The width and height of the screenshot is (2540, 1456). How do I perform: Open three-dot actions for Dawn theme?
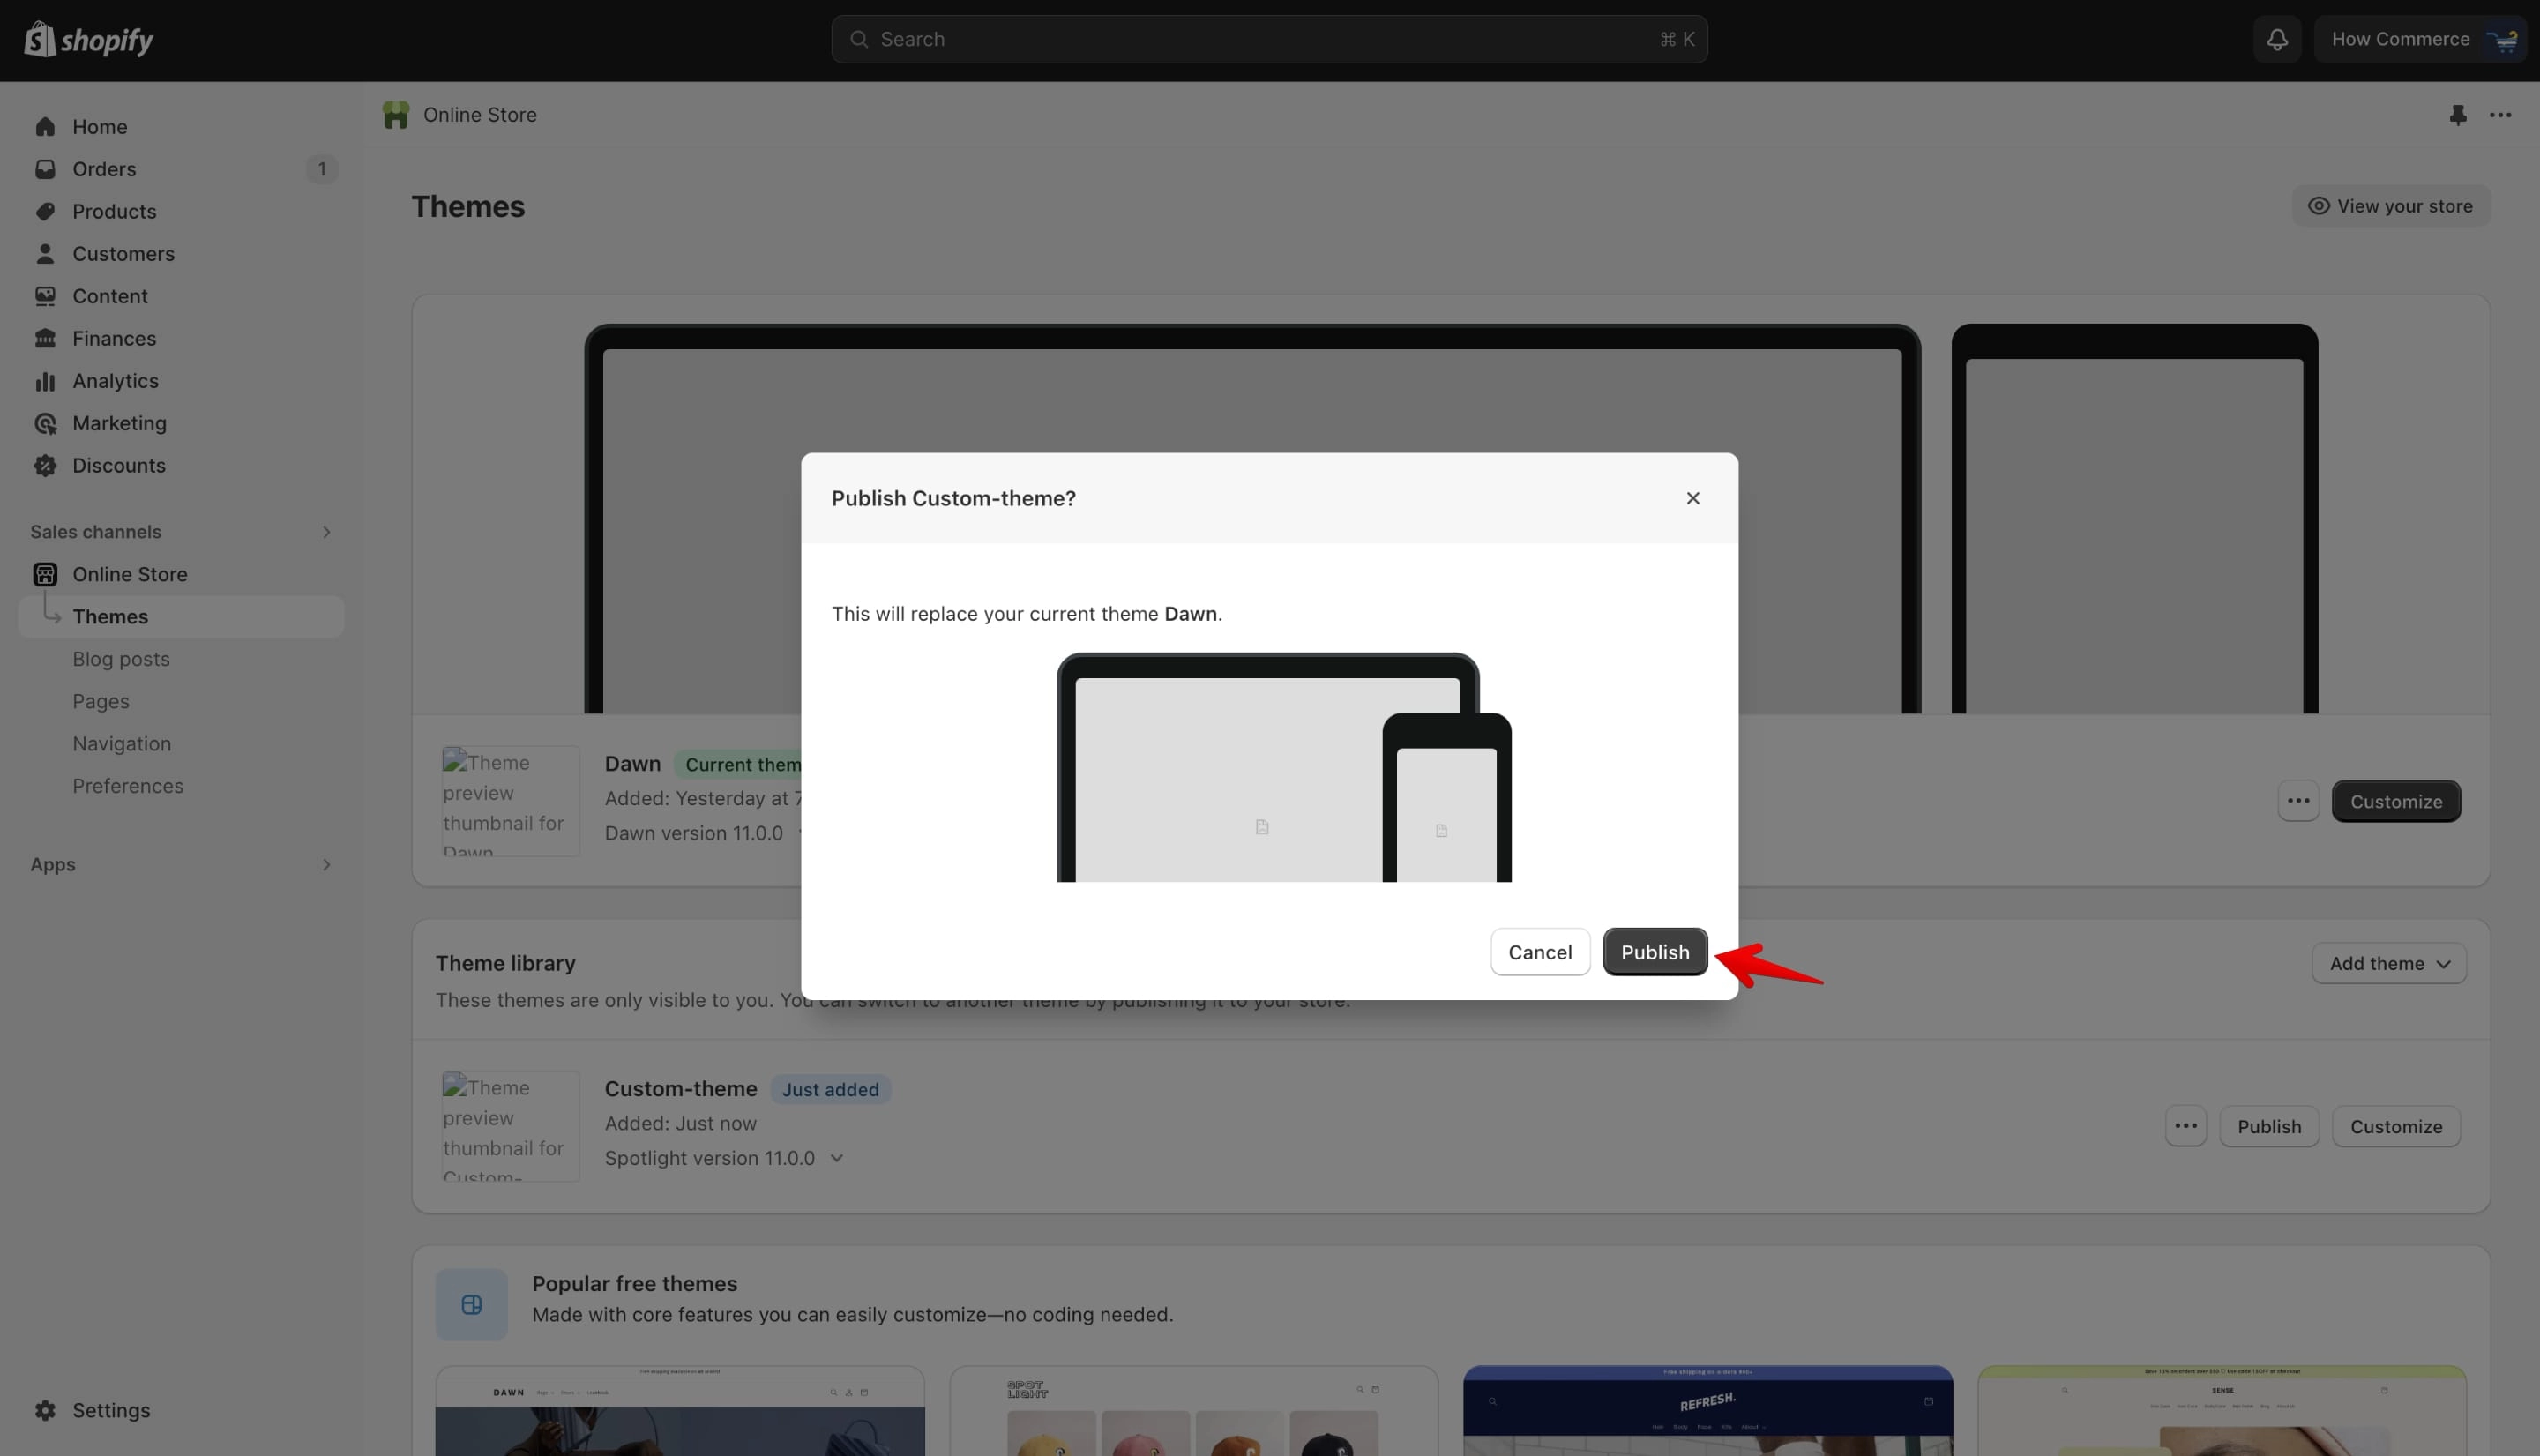point(2298,801)
